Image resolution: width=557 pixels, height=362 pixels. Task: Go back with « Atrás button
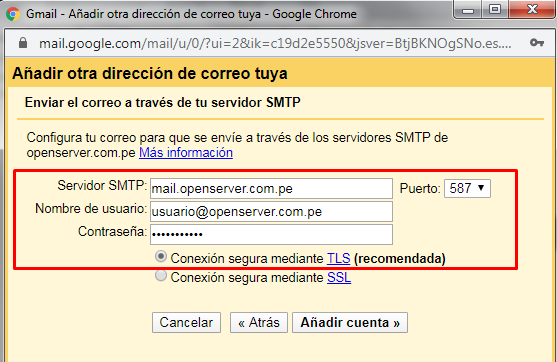click(x=259, y=323)
